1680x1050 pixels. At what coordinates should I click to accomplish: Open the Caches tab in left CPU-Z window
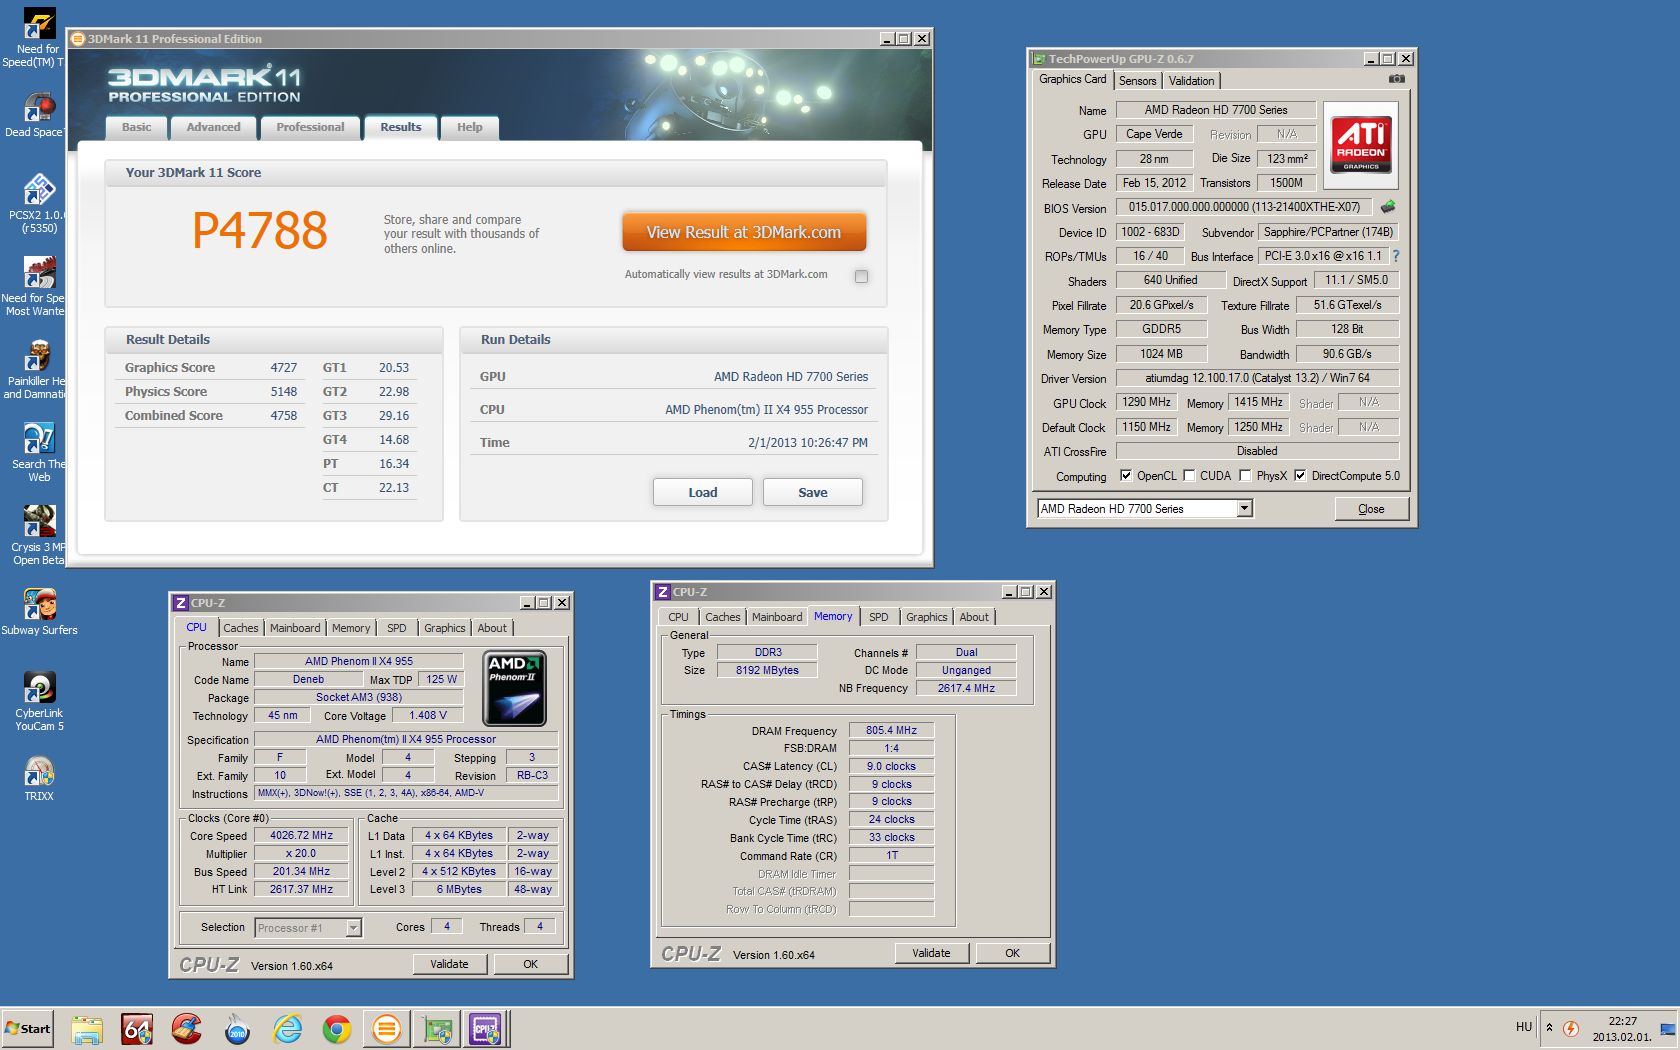pyautogui.click(x=240, y=628)
